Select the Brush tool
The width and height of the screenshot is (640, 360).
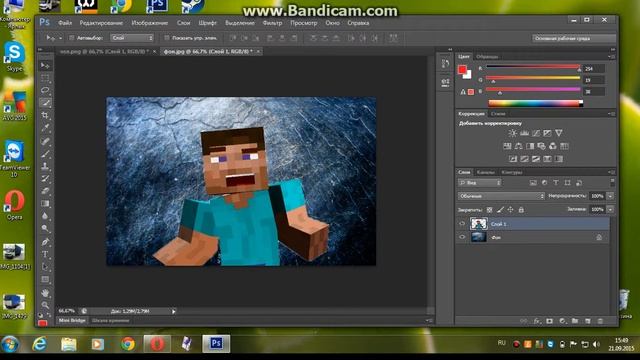click(45, 153)
